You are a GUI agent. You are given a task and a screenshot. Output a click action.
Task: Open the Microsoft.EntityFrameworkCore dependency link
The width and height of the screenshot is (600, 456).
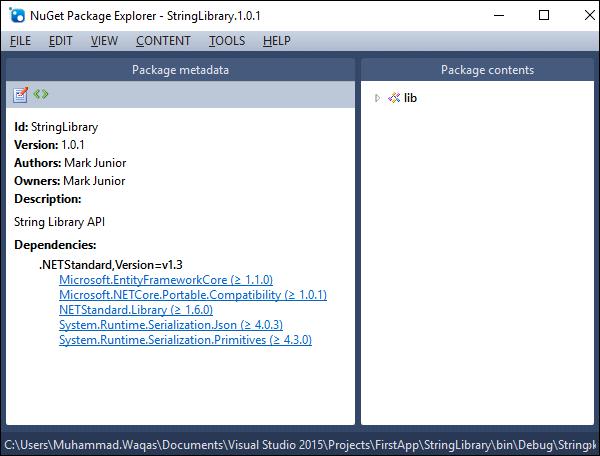coord(166,280)
